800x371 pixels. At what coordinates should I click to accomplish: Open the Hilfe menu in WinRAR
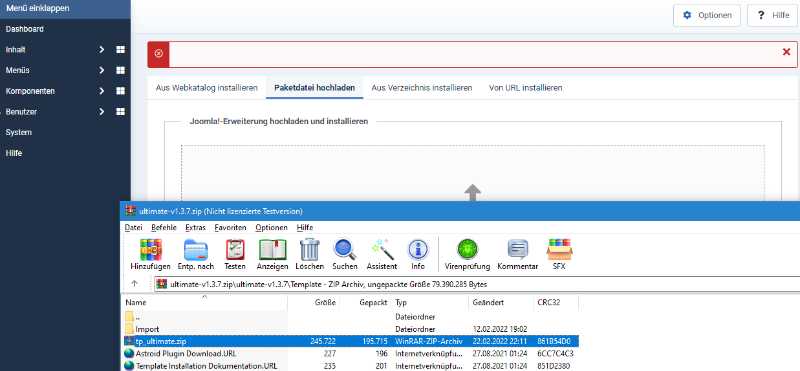[x=305, y=227]
